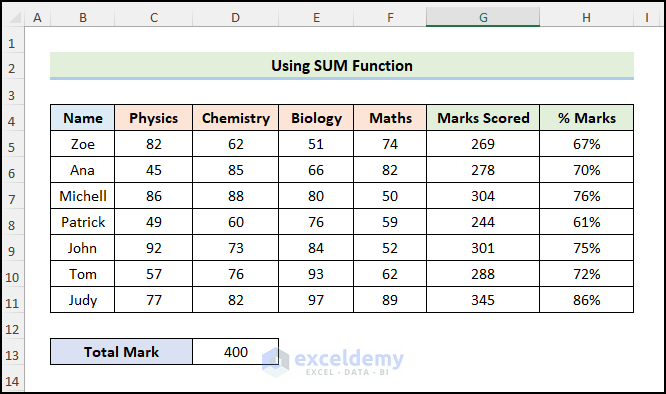Select John's Physics score 92

(153, 248)
